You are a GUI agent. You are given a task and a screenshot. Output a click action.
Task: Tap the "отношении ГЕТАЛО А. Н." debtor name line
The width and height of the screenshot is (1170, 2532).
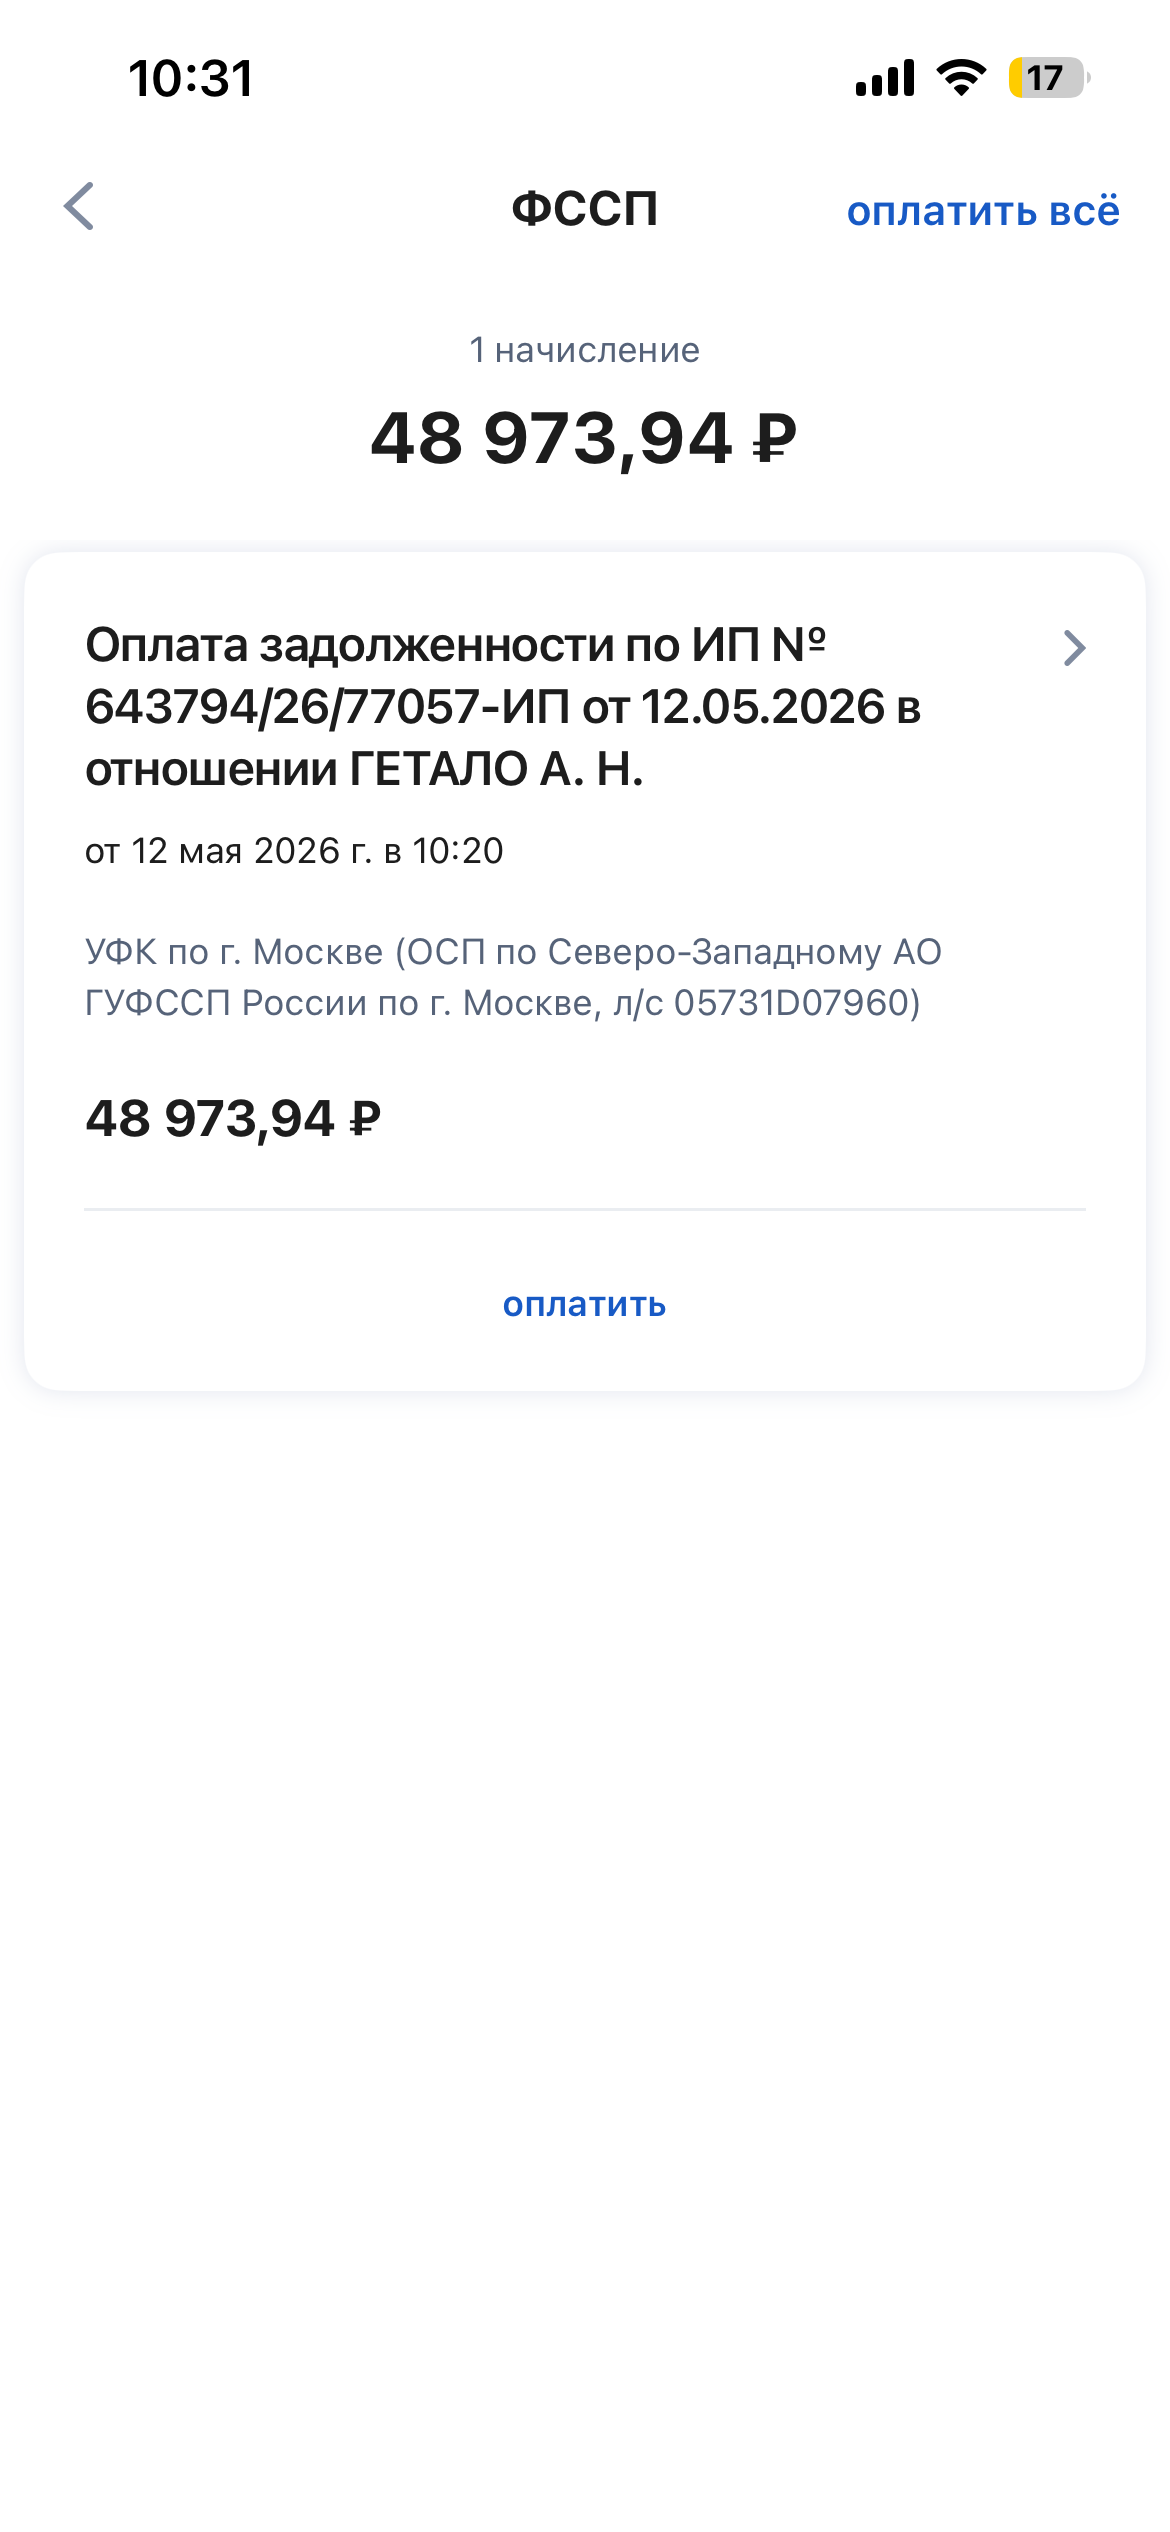[x=364, y=770]
